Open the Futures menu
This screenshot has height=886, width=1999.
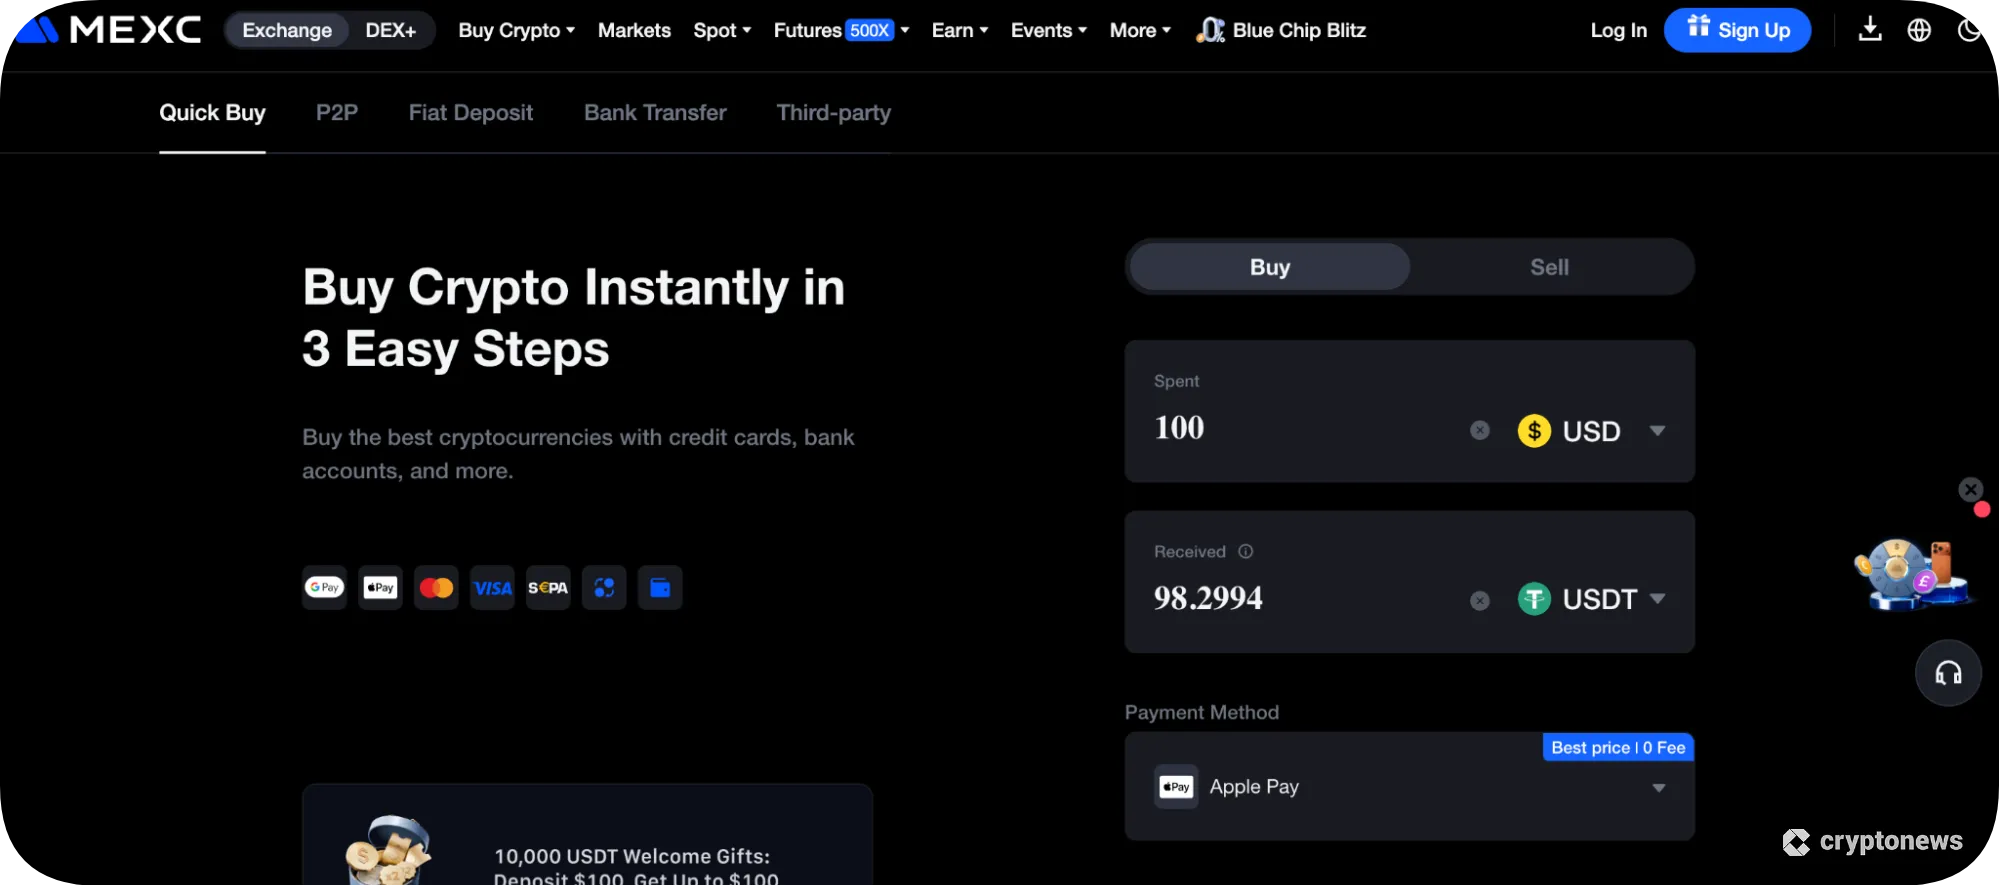(840, 30)
